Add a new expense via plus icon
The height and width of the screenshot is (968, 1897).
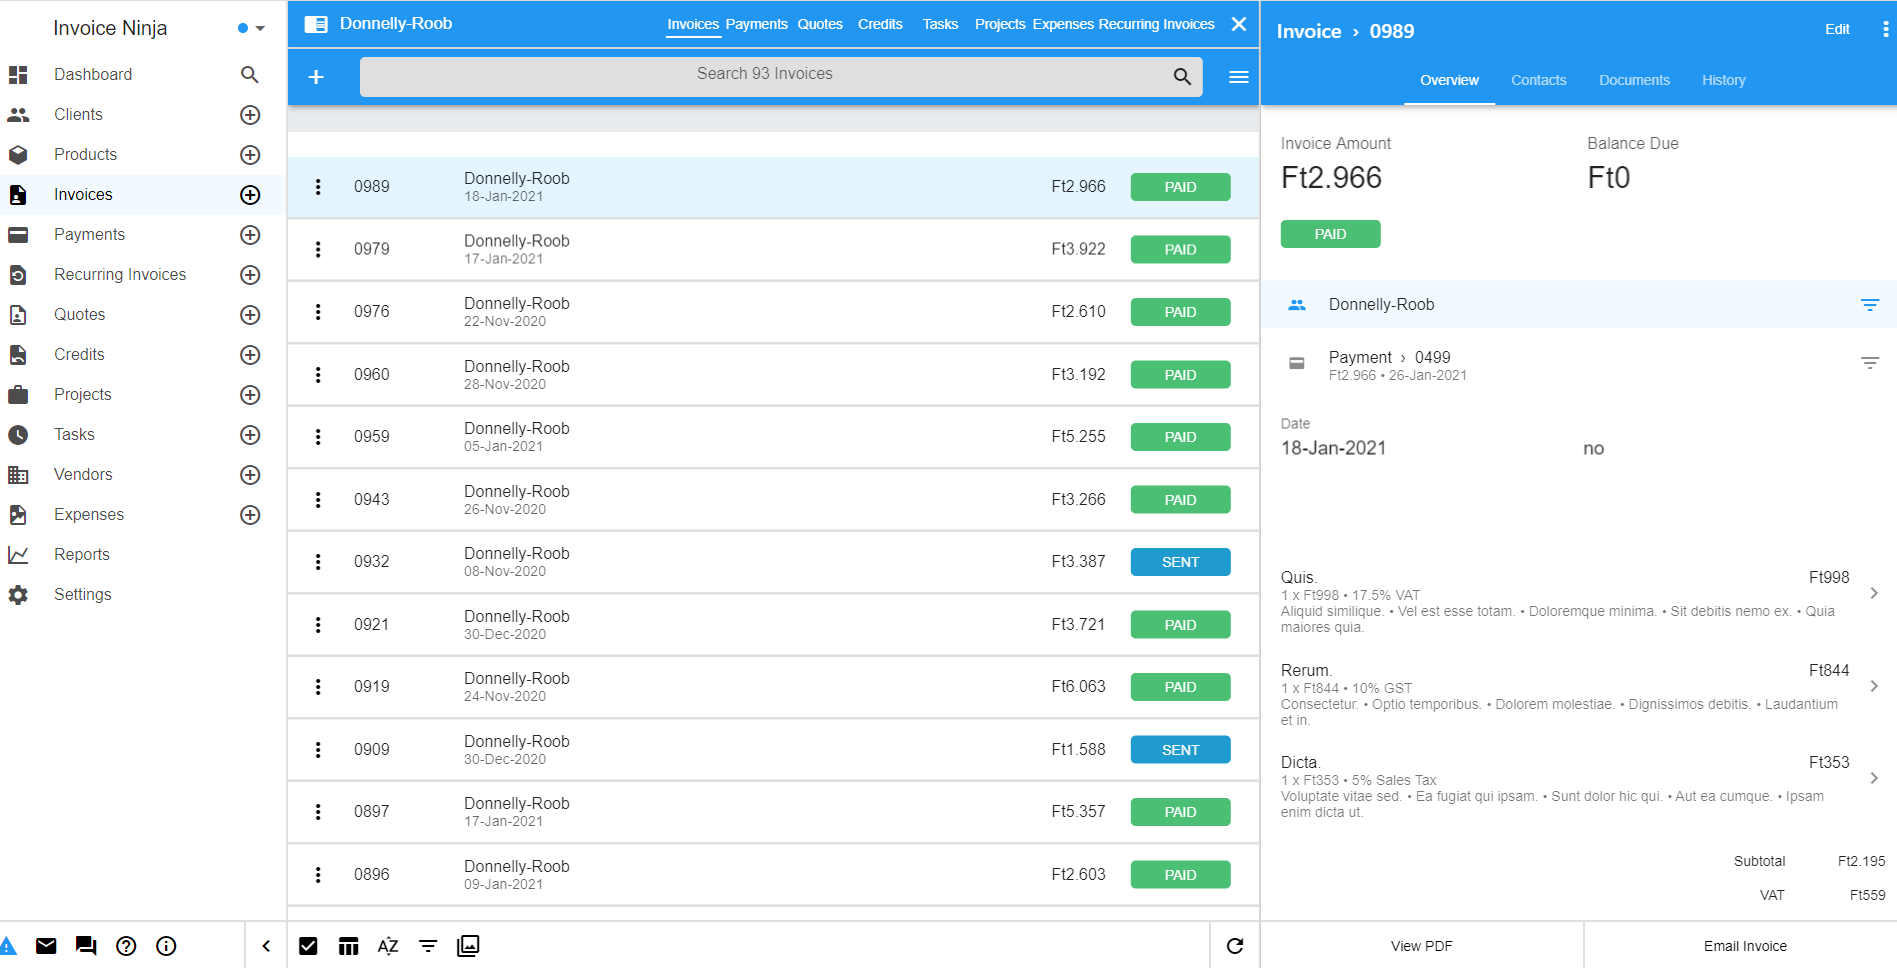point(250,515)
